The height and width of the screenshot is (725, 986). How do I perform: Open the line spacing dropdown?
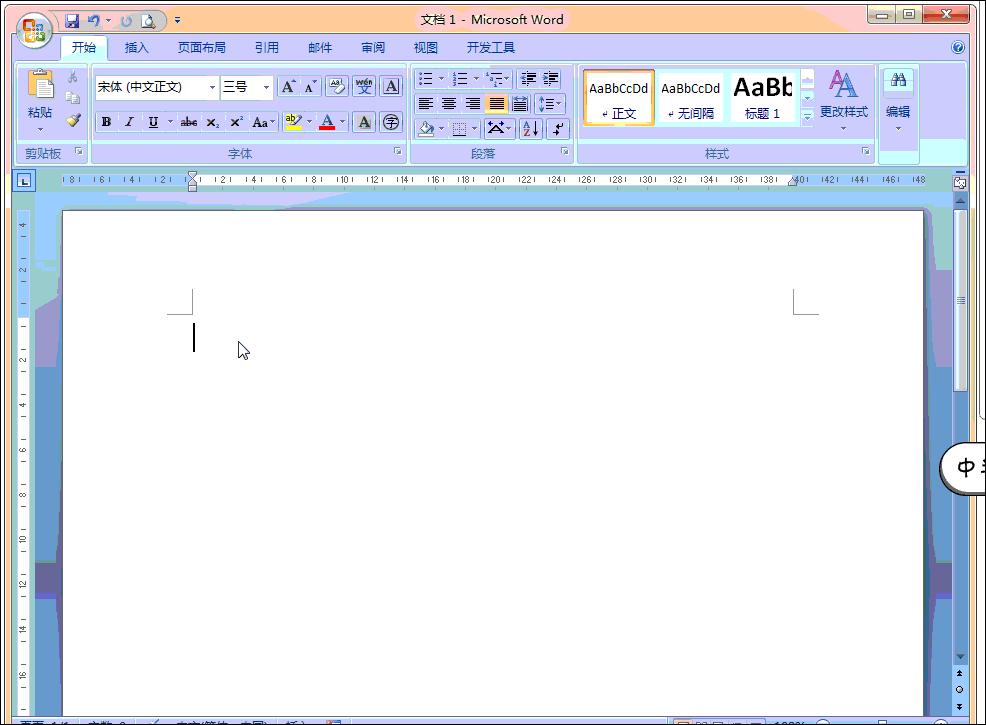point(550,104)
